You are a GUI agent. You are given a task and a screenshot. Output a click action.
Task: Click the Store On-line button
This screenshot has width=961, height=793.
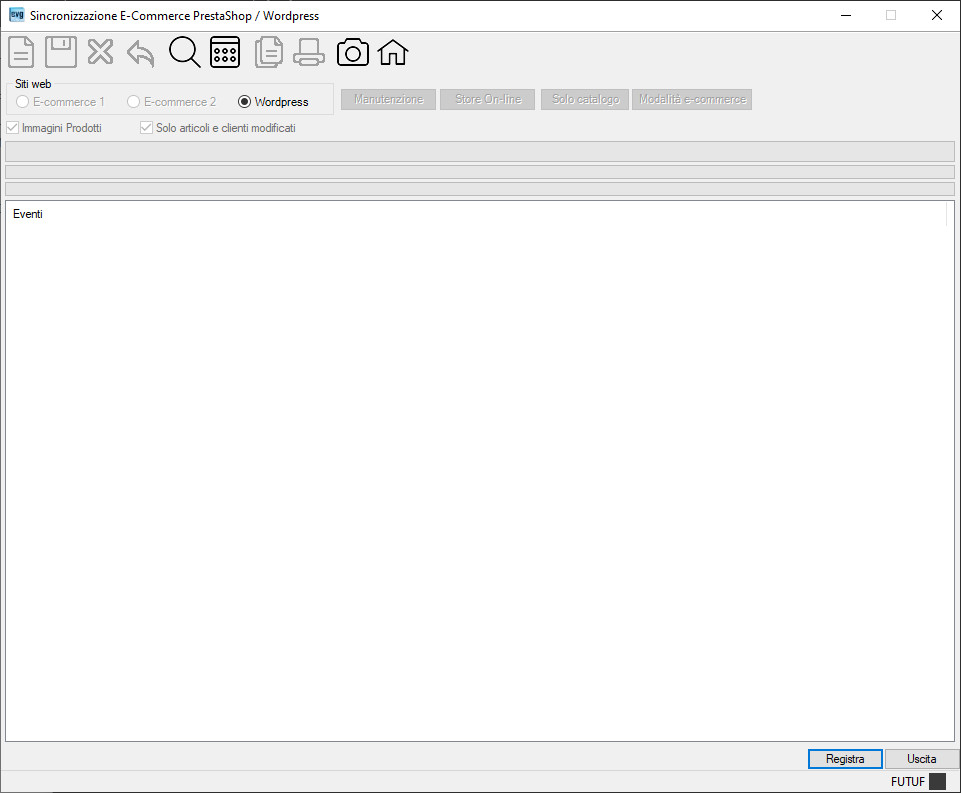point(487,99)
